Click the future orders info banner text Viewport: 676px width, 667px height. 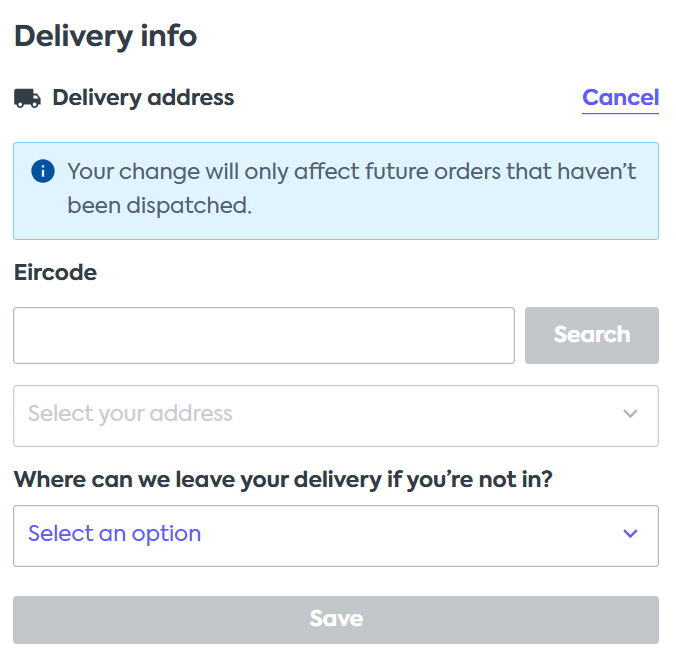coord(351,188)
